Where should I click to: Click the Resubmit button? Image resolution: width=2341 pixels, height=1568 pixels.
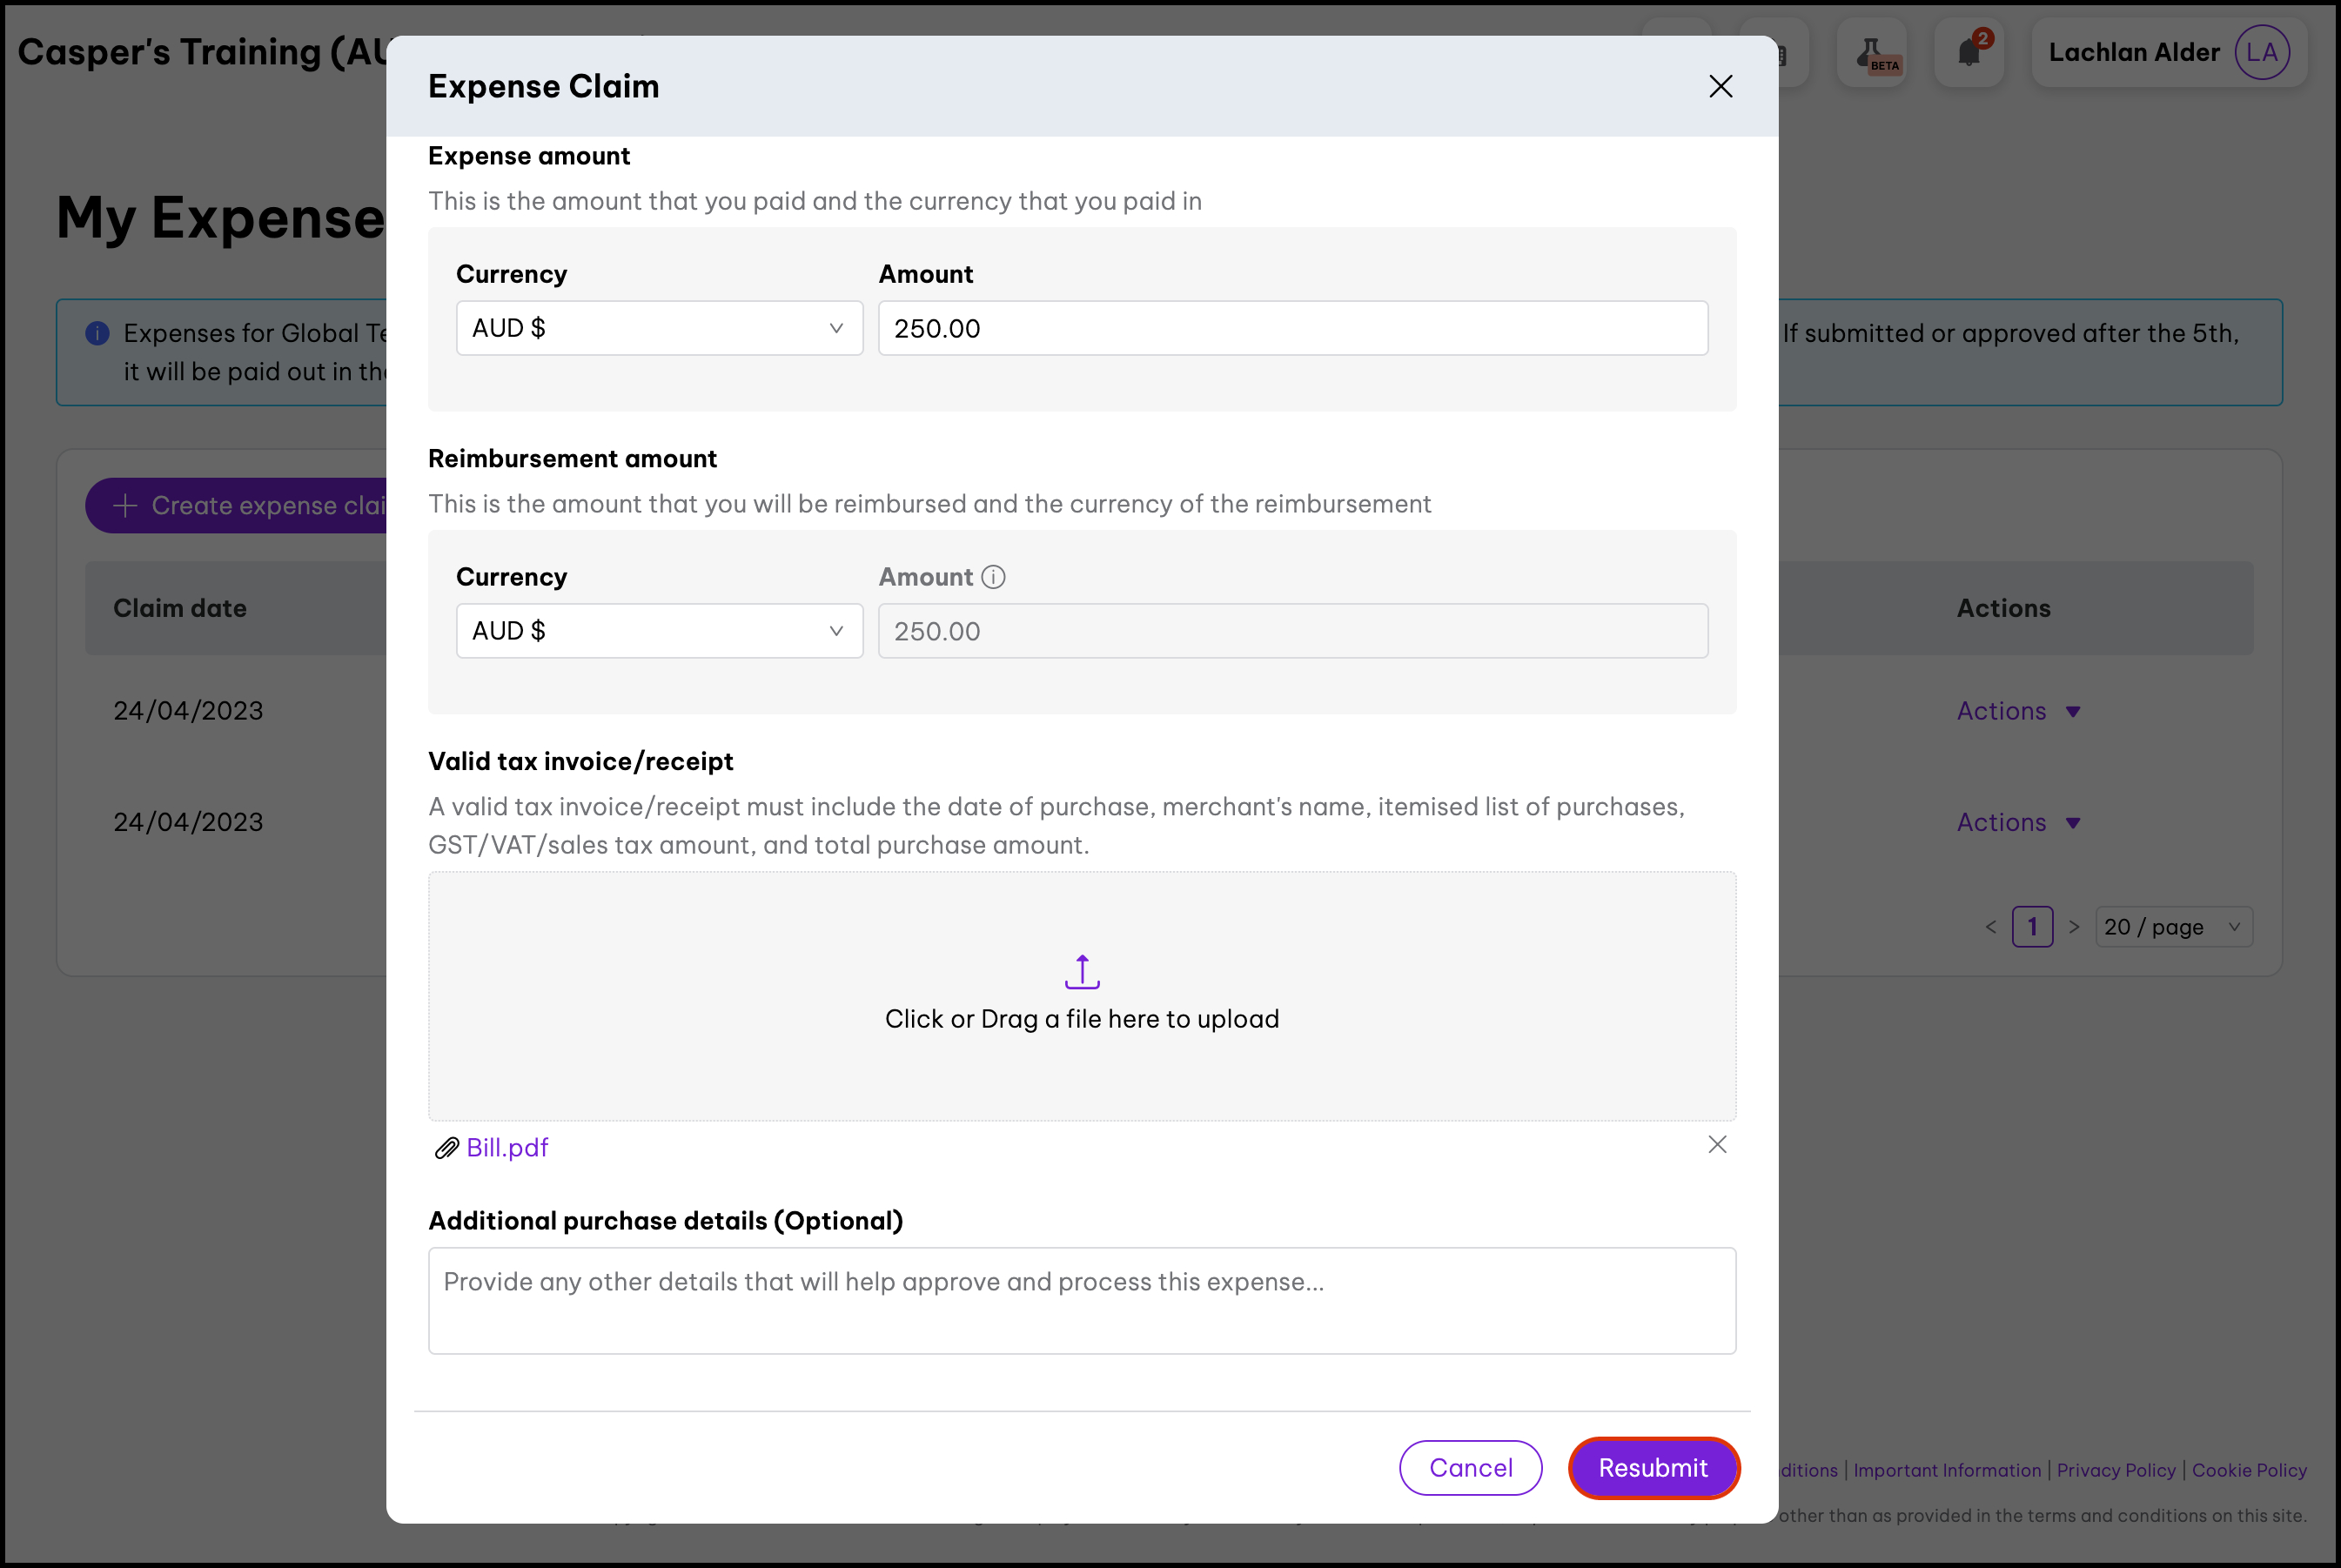(x=1653, y=1468)
